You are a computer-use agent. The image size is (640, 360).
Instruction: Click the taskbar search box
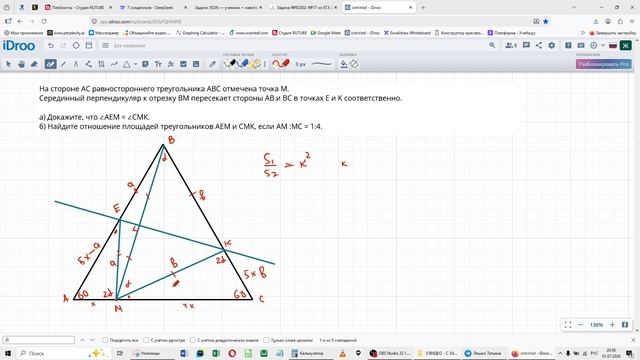(63, 353)
